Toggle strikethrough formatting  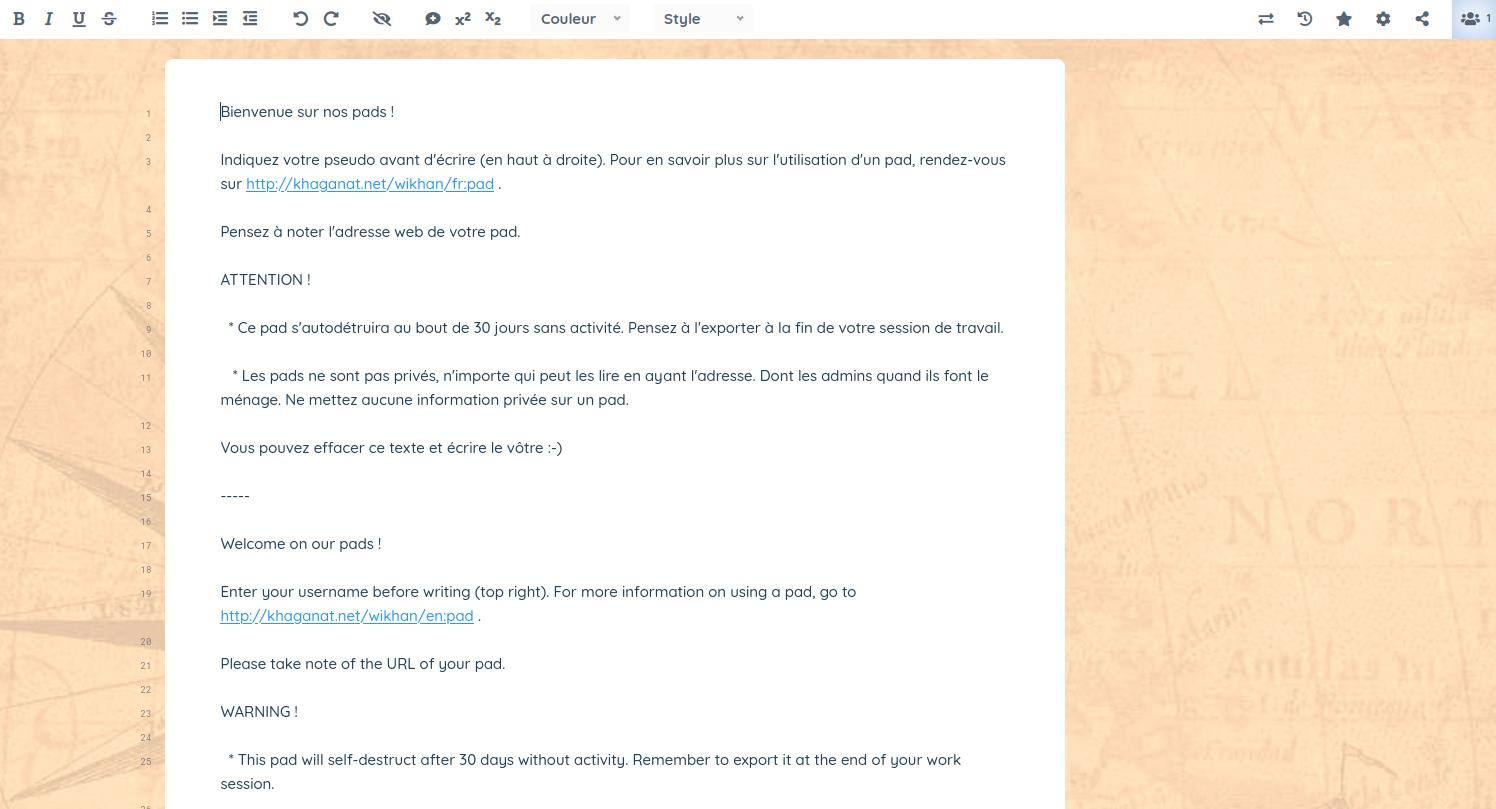click(x=109, y=19)
